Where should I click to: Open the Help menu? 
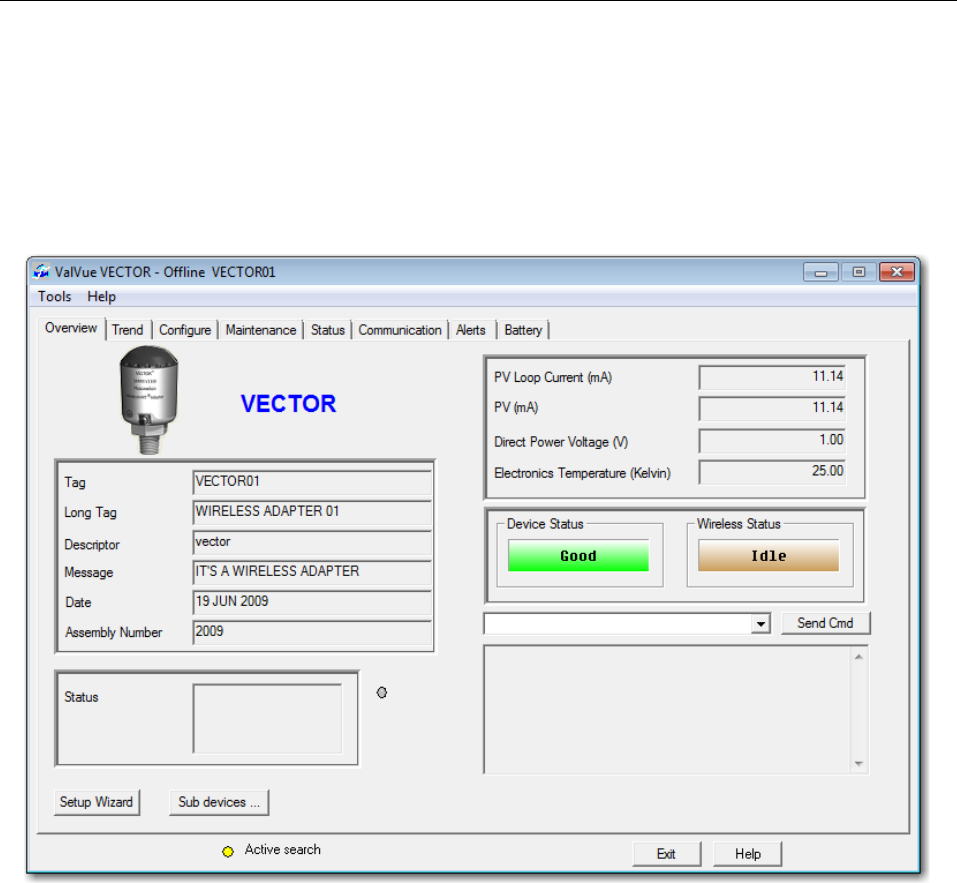[x=101, y=297]
